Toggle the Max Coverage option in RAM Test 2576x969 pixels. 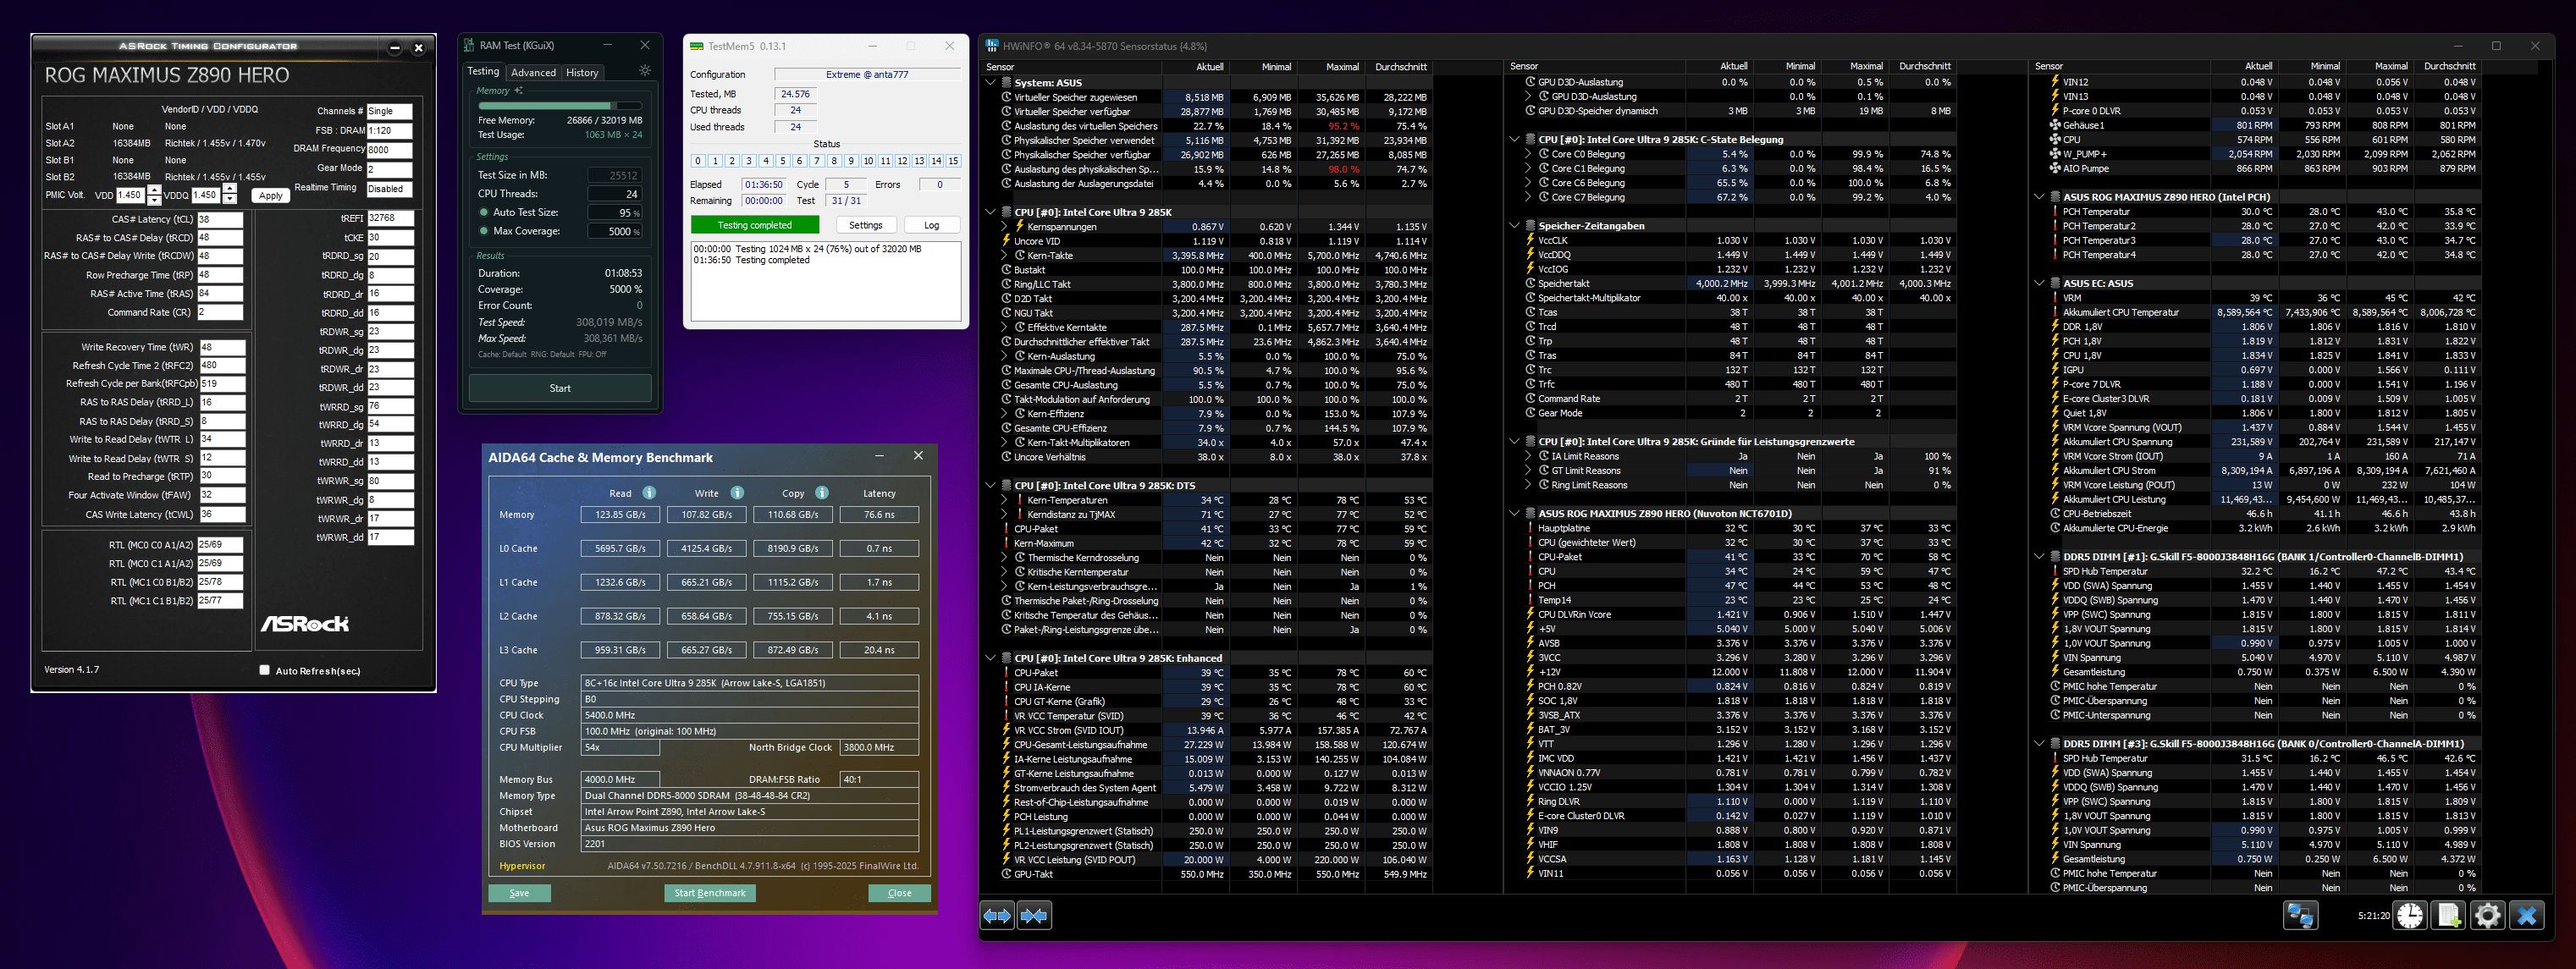tap(484, 231)
